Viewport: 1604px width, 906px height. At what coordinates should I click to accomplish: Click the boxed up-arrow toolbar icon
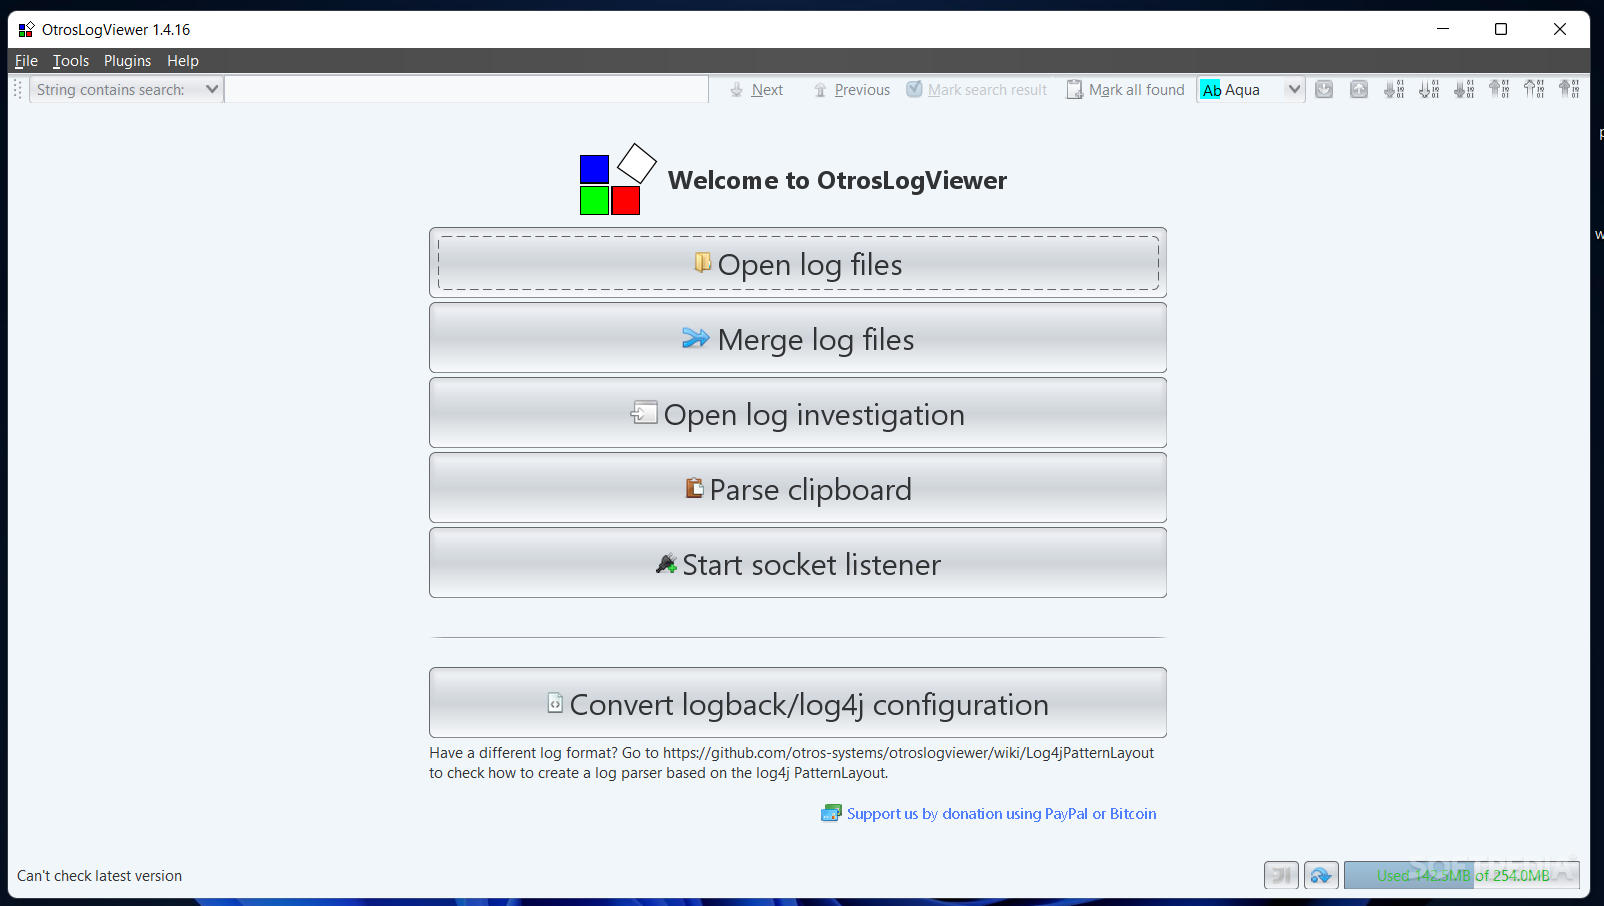[x=1359, y=90]
